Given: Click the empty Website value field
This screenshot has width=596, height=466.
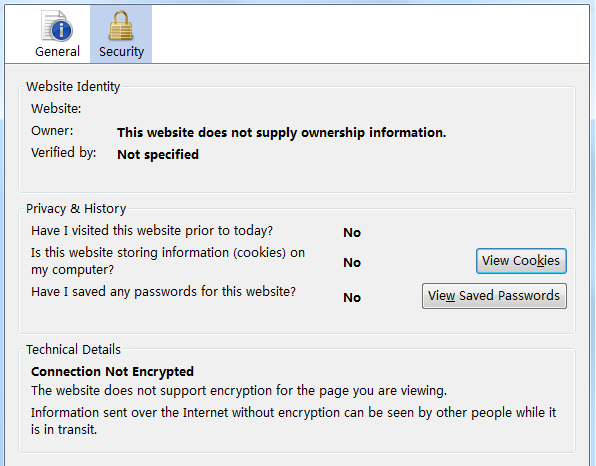Looking at the screenshot, I should tap(342, 109).
